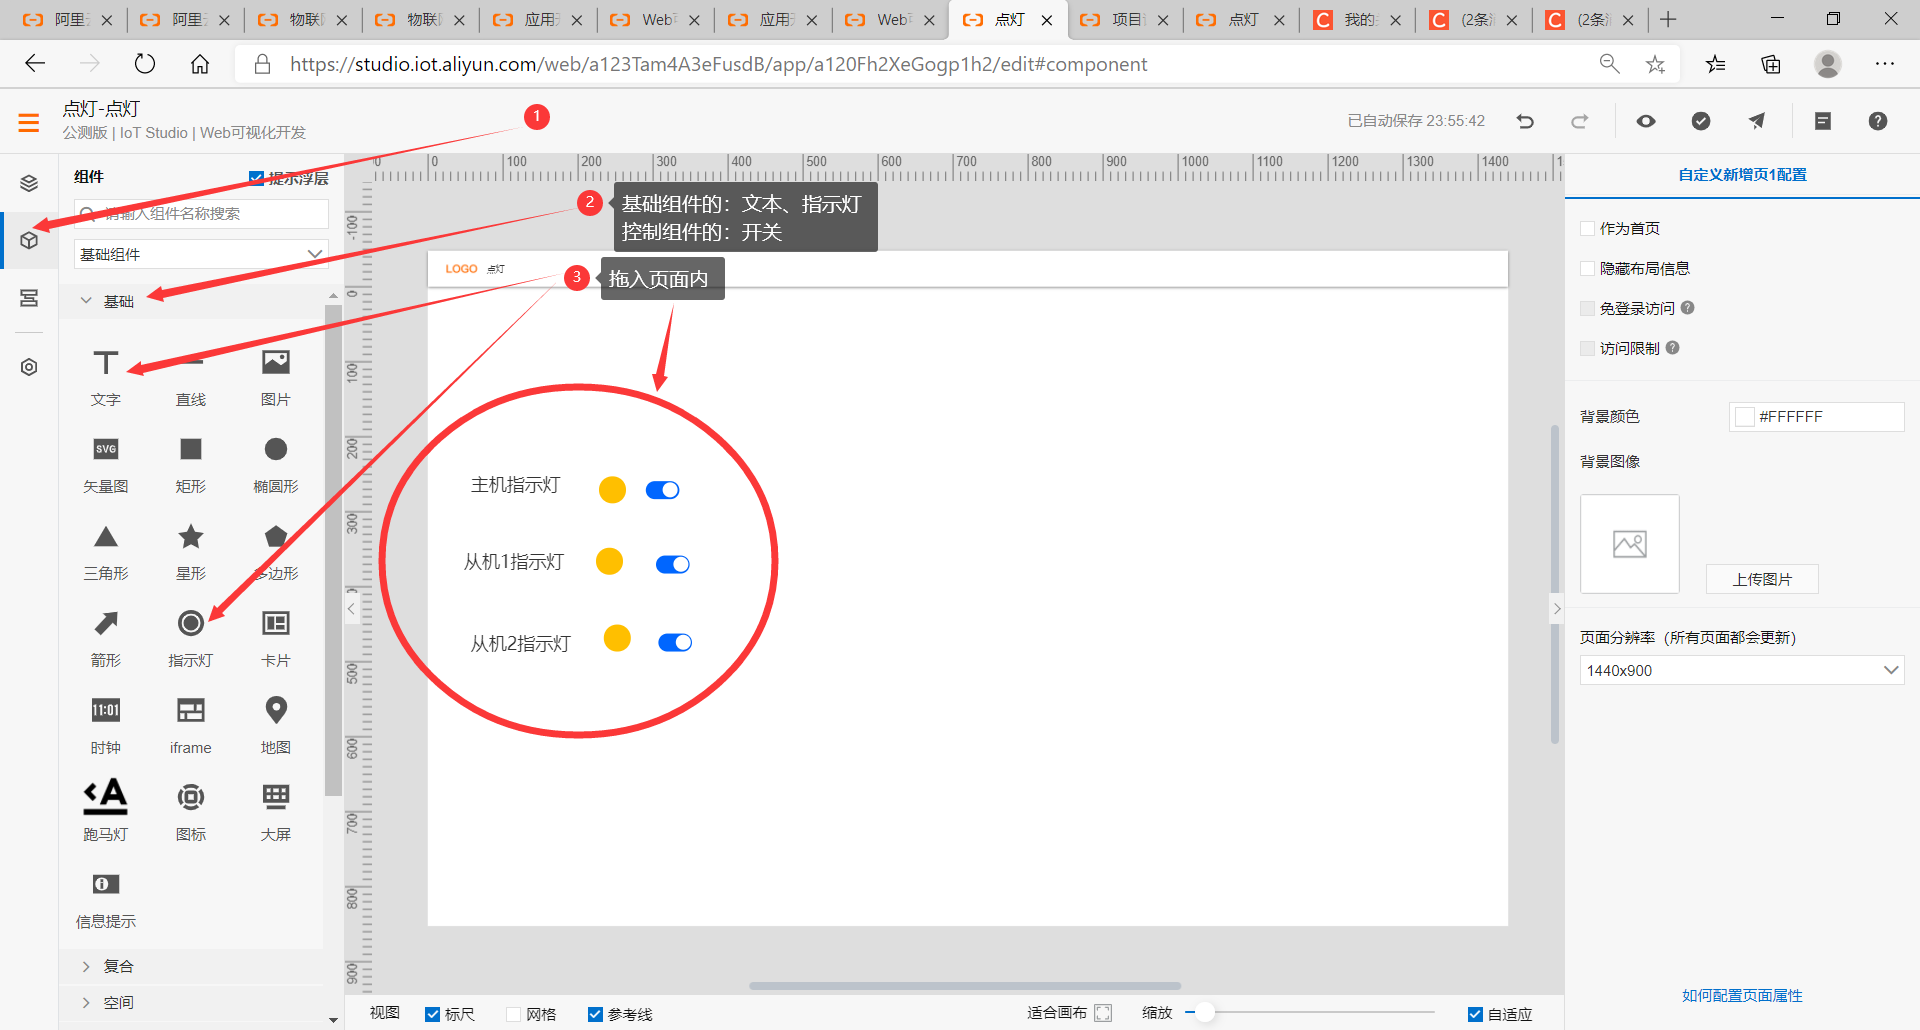Screen dimensions: 1920x1030
Task: Select the 时钟 clock component
Action: (x=105, y=725)
